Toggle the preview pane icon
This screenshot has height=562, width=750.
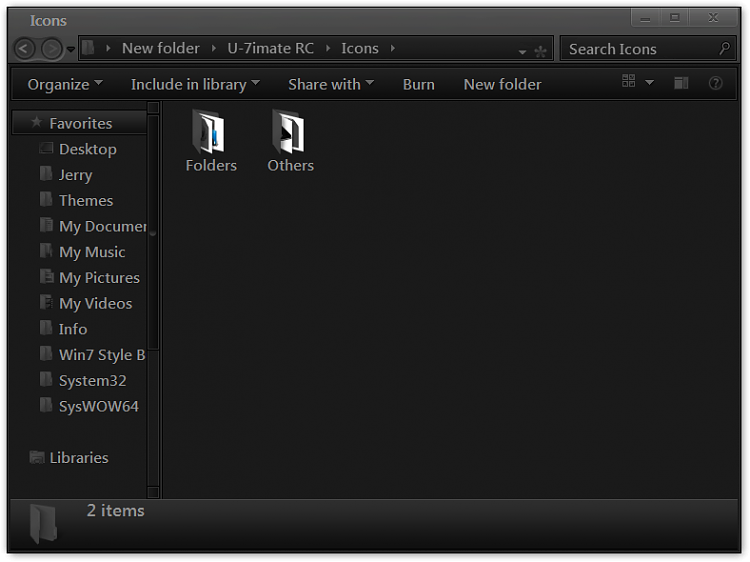tap(681, 83)
